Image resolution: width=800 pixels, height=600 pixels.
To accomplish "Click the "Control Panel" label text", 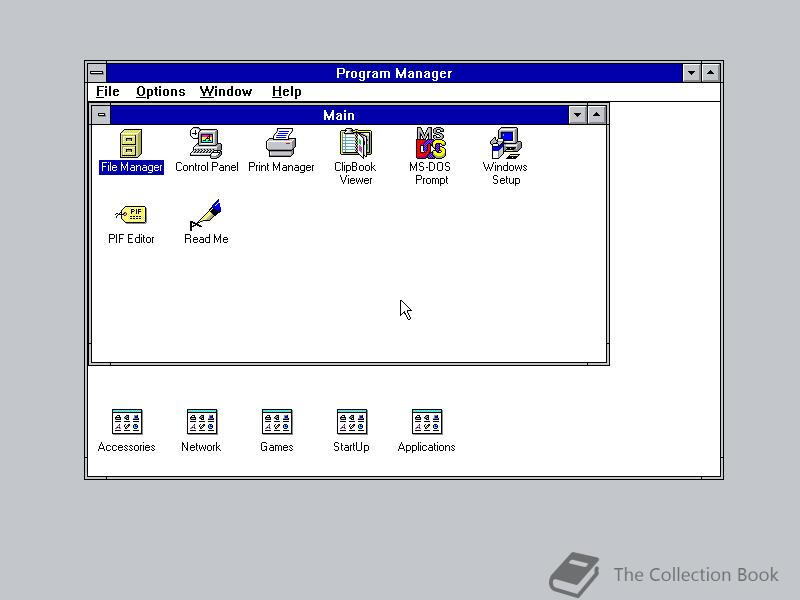I will (207, 167).
